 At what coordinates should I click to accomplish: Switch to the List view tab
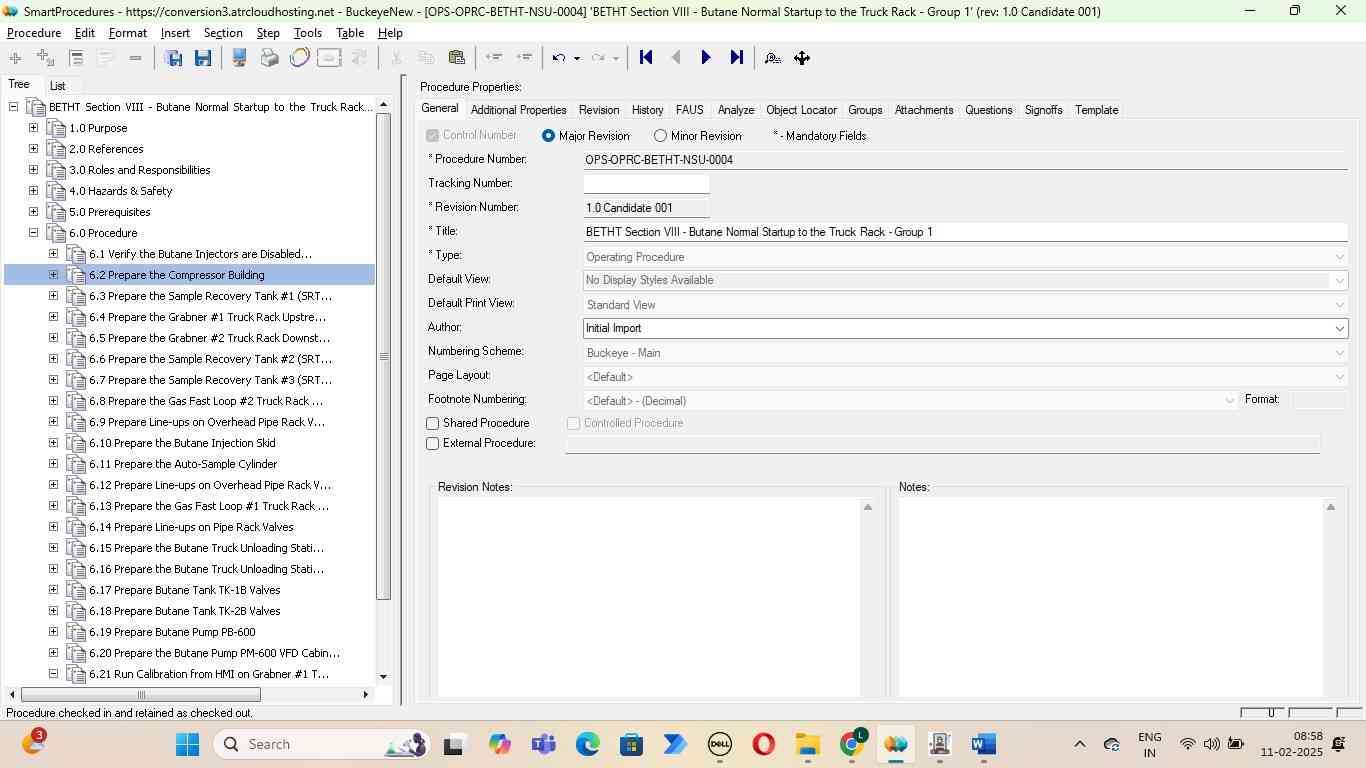(x=58, y=86)
